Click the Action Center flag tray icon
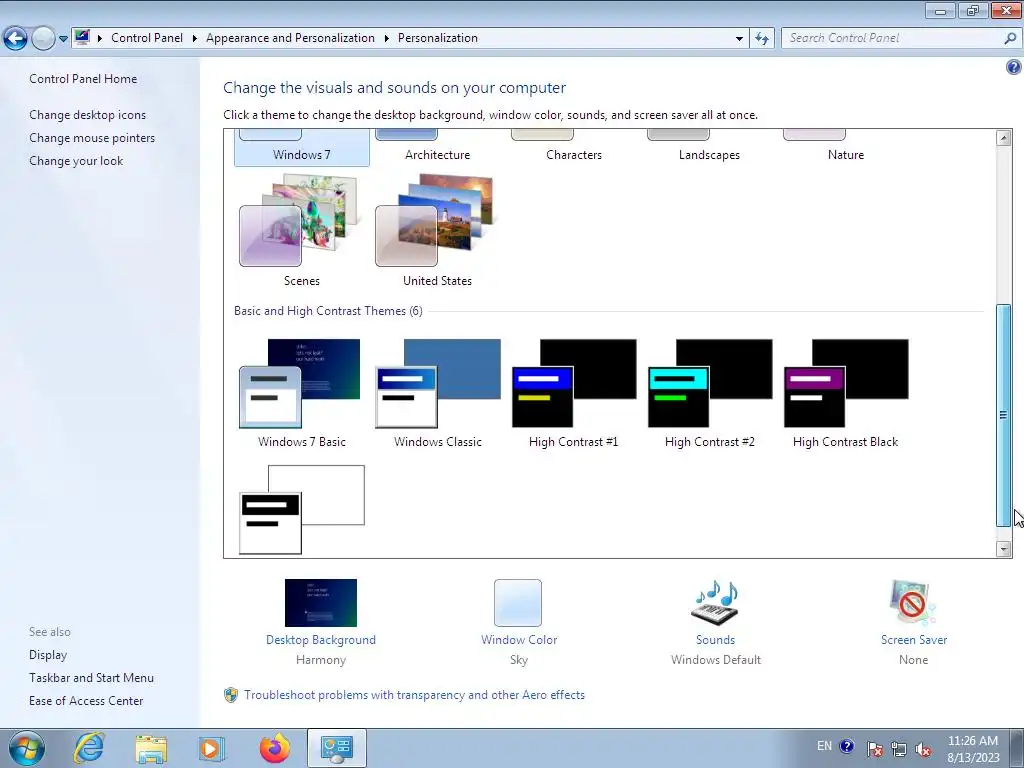The height and width of the screenshot is (768, 1024). pyautogui.click(x=874, y=749)
